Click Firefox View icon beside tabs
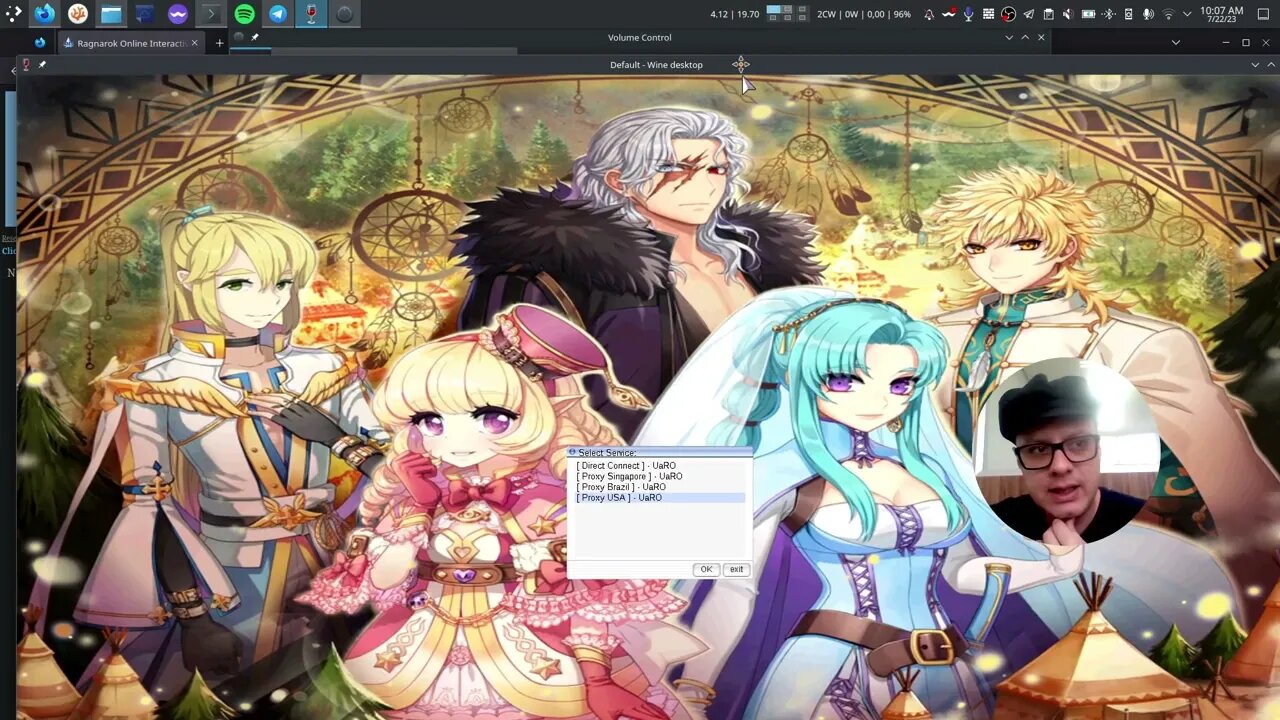The width and height of the screenshot is (1280, 720). [39, 43]
